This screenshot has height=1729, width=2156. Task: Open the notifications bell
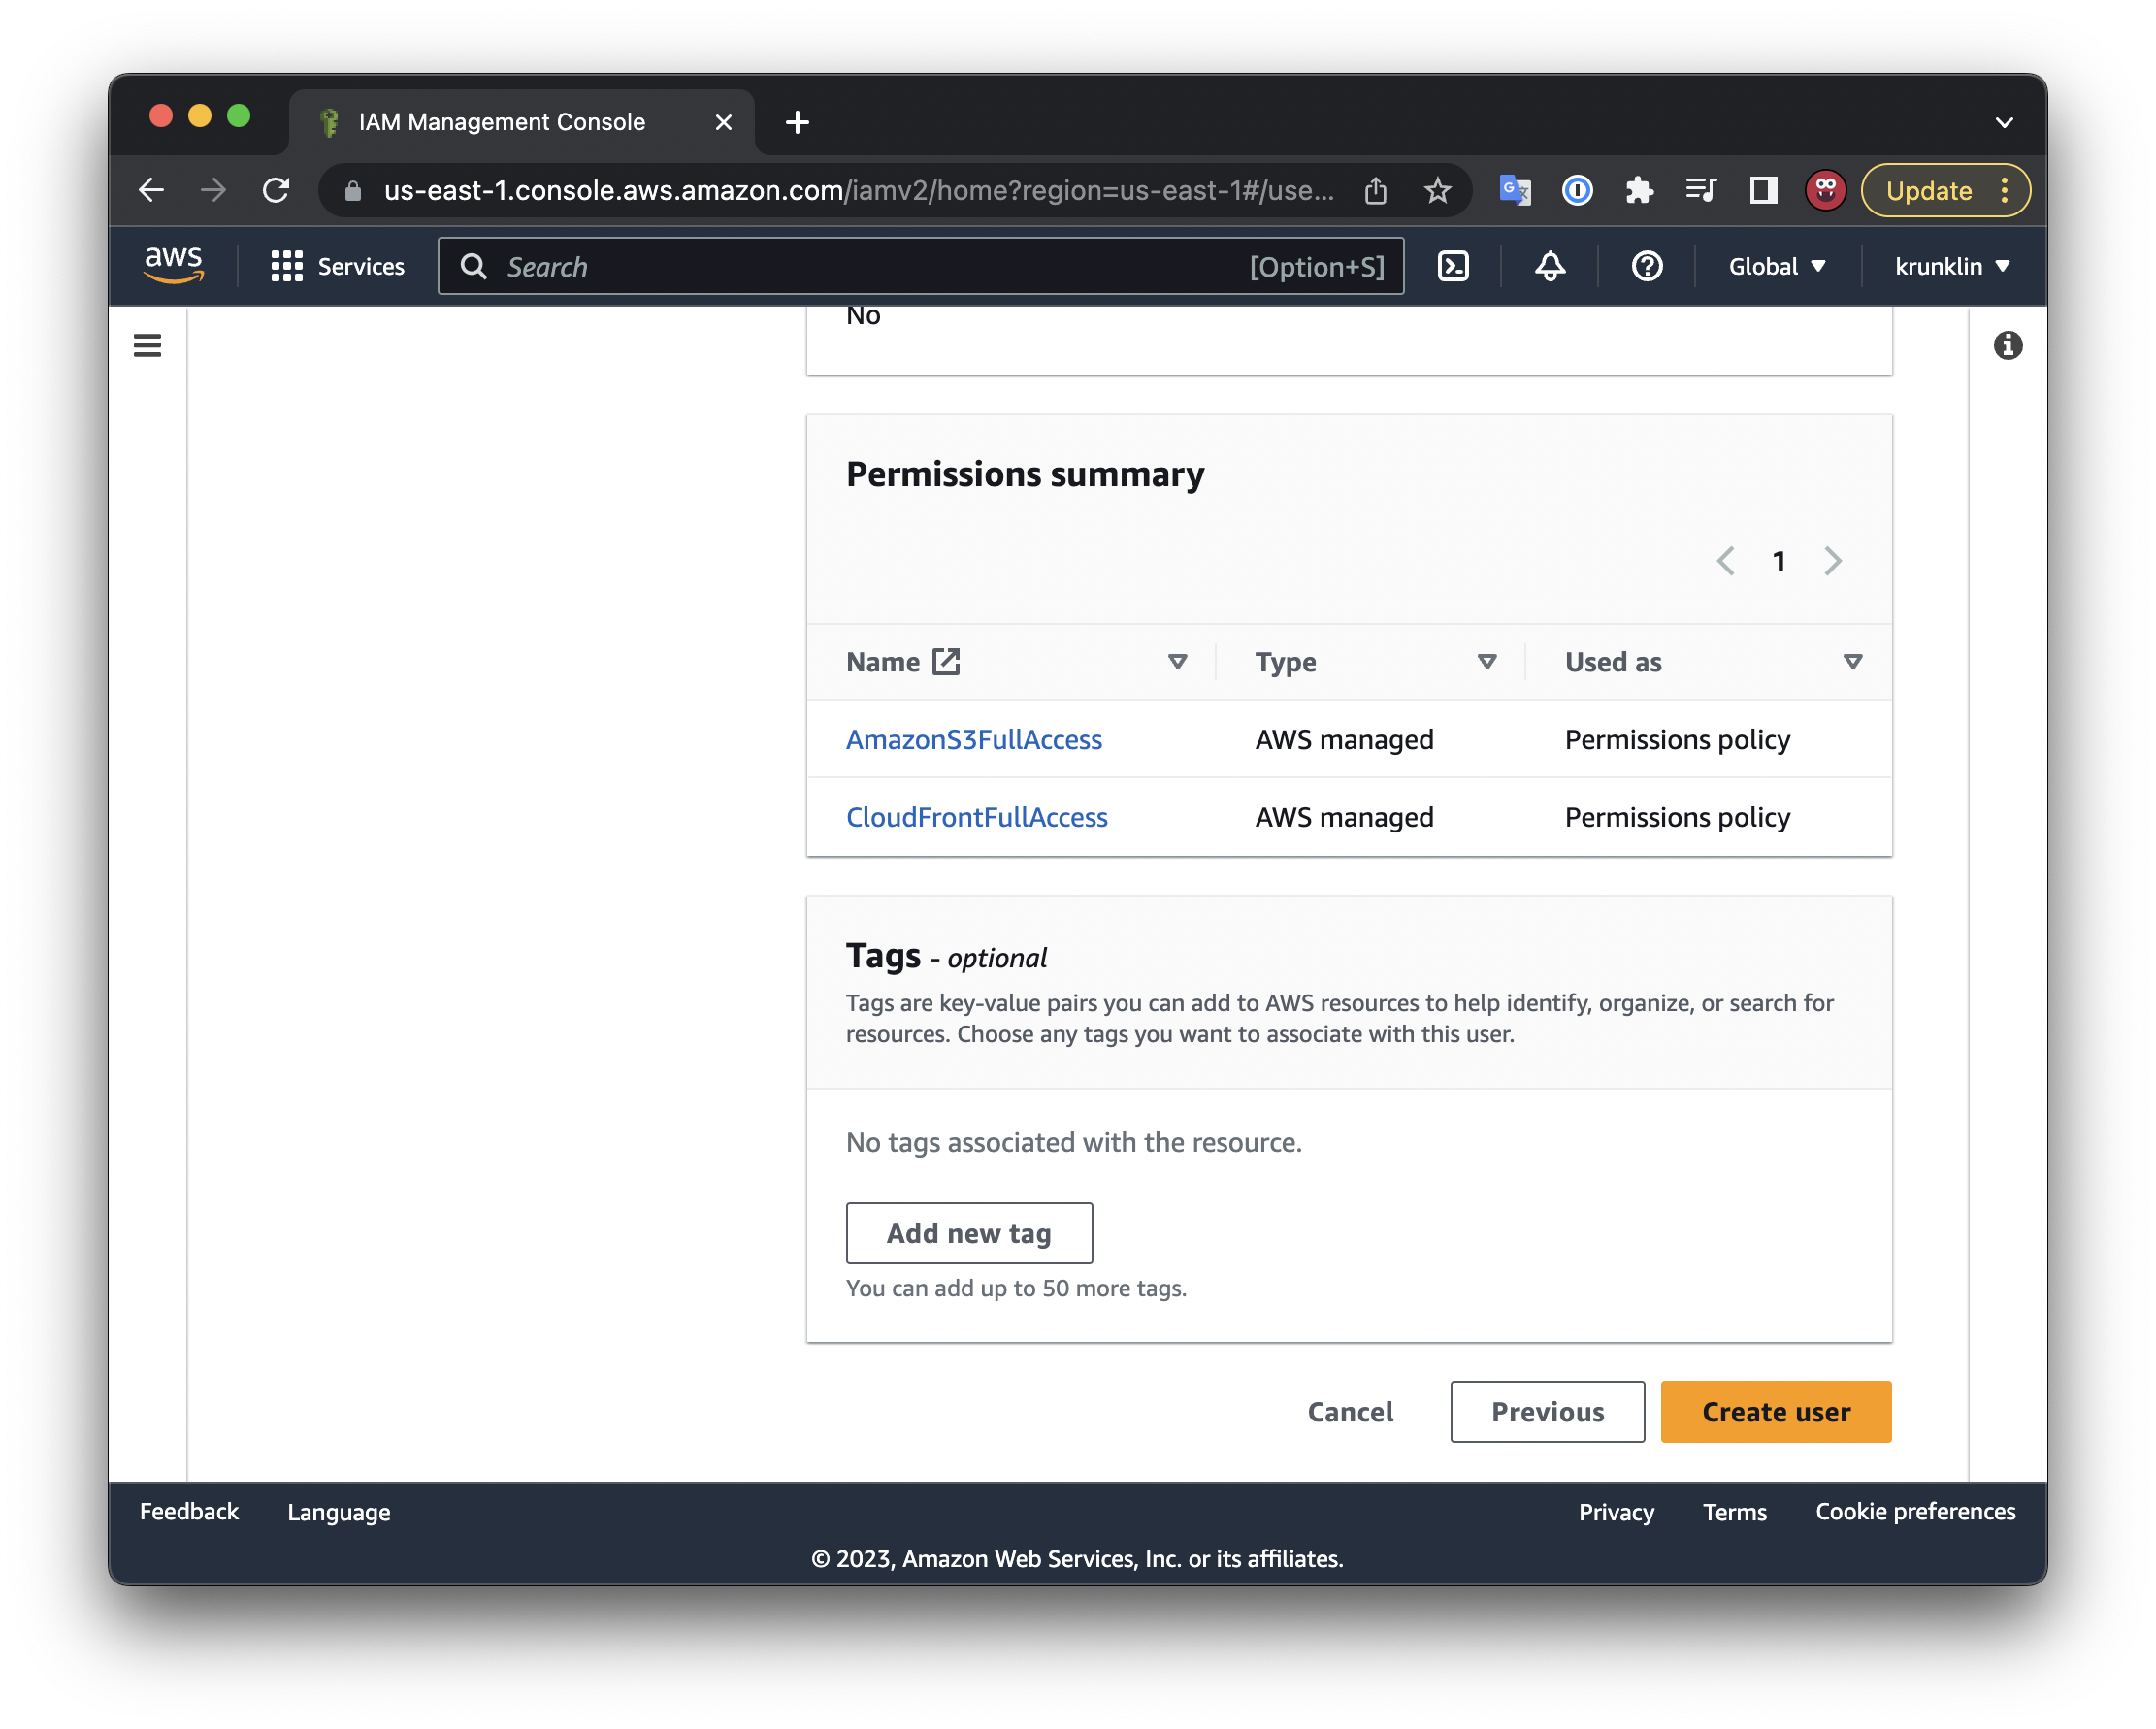tap(1549, 266)
